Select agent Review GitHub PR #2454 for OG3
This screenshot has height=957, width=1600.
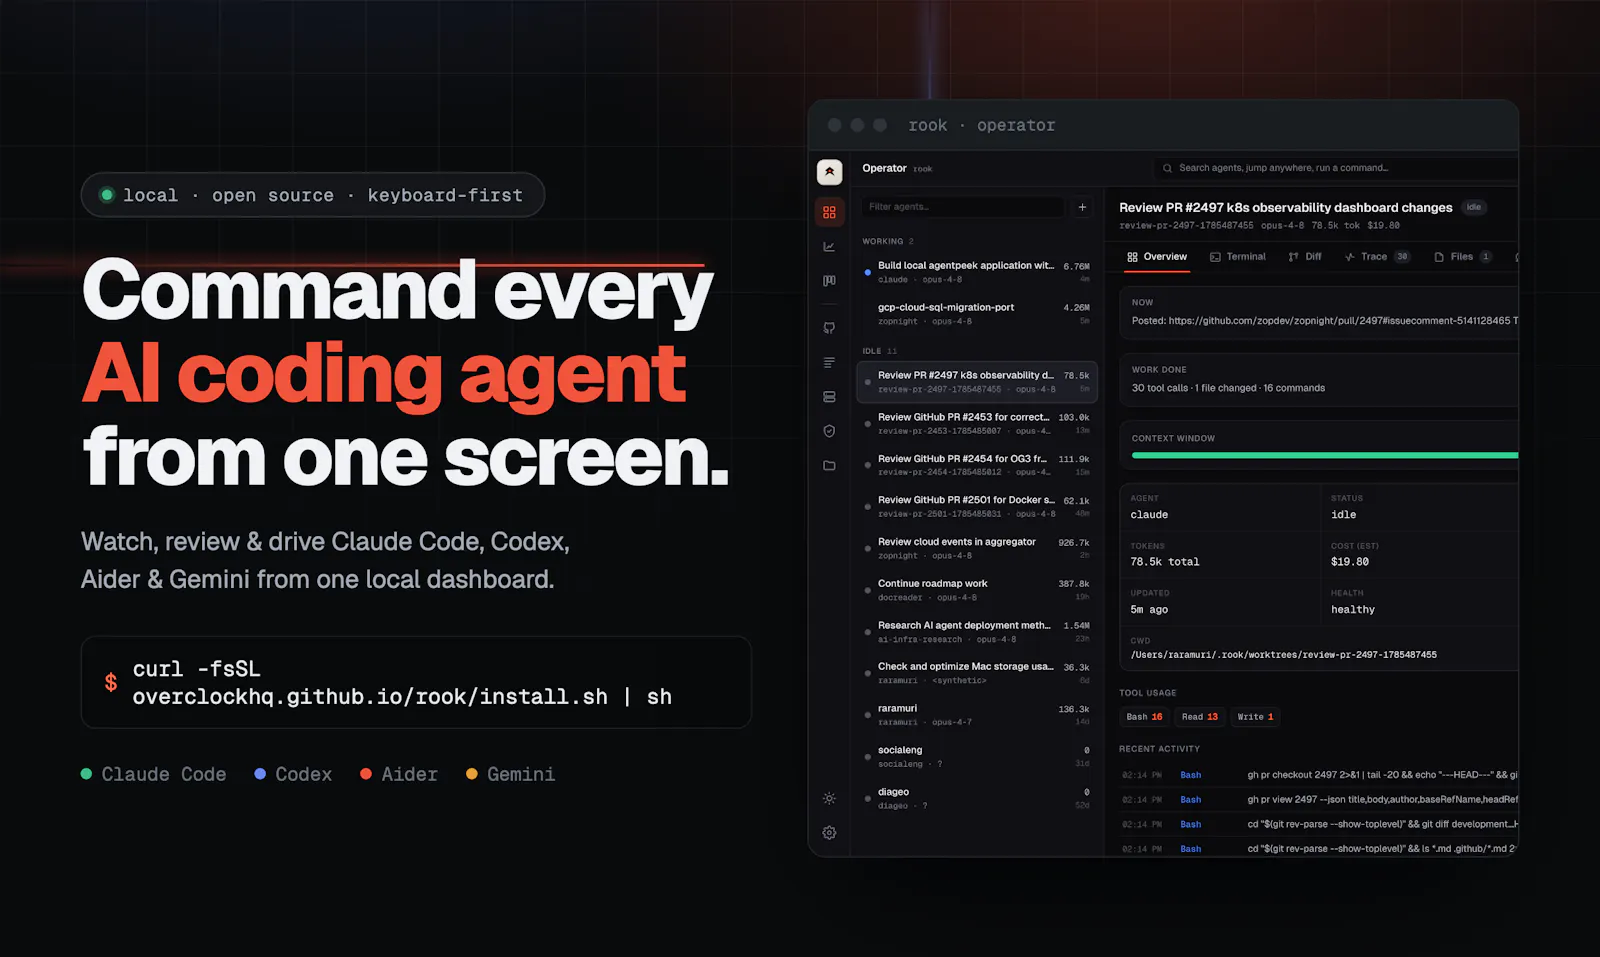pyautogui.click(x=977, y=465)
